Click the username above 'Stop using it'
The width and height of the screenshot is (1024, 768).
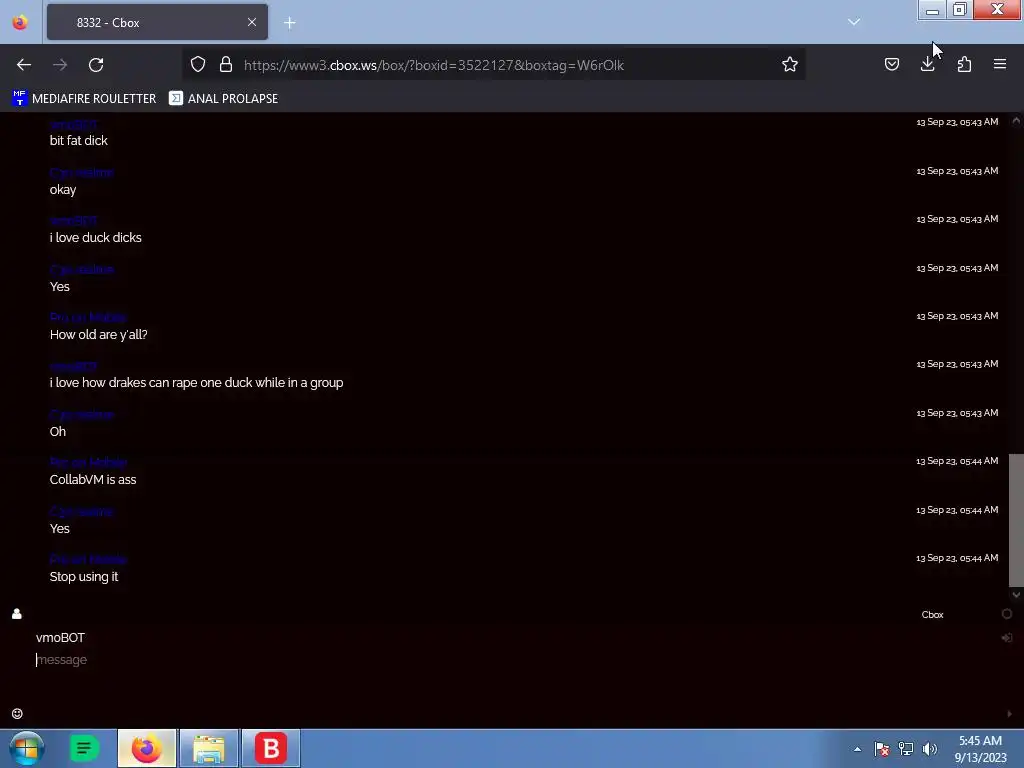[x=88, y=559]
